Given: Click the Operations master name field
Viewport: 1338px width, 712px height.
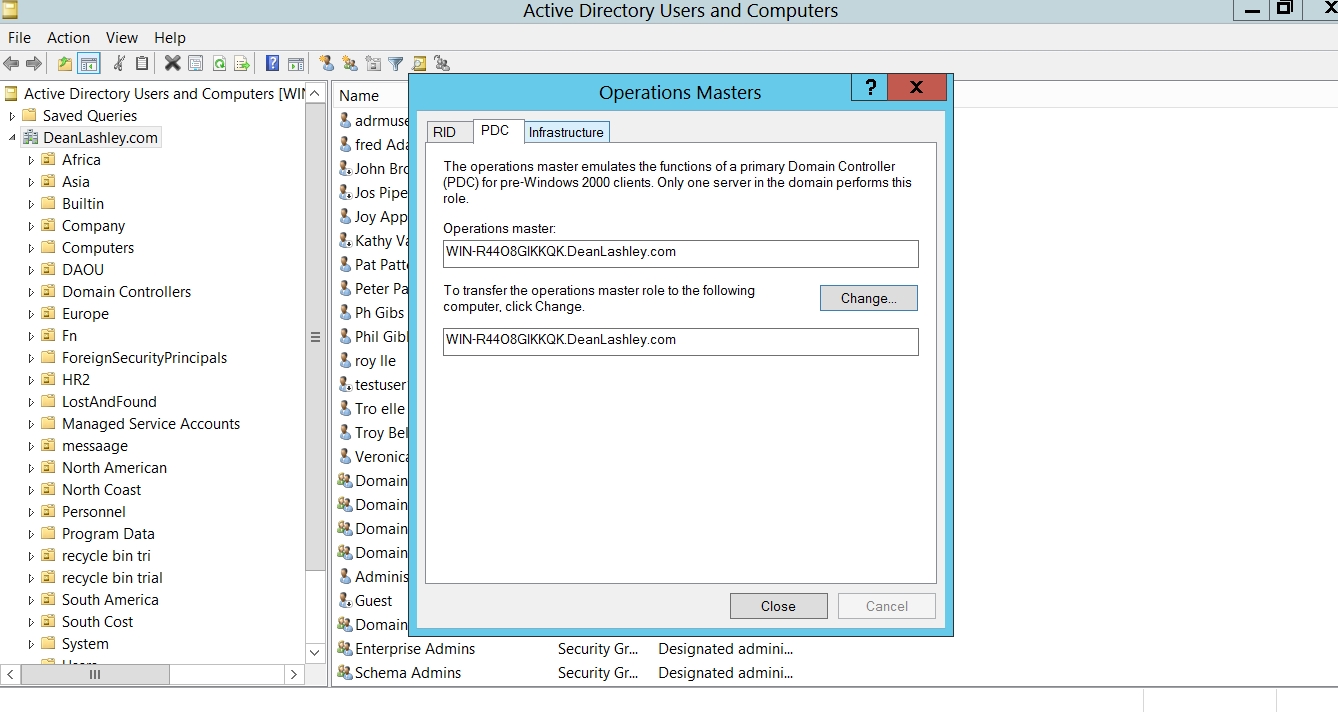Looking at the screenshot, I should click(680, 253).
